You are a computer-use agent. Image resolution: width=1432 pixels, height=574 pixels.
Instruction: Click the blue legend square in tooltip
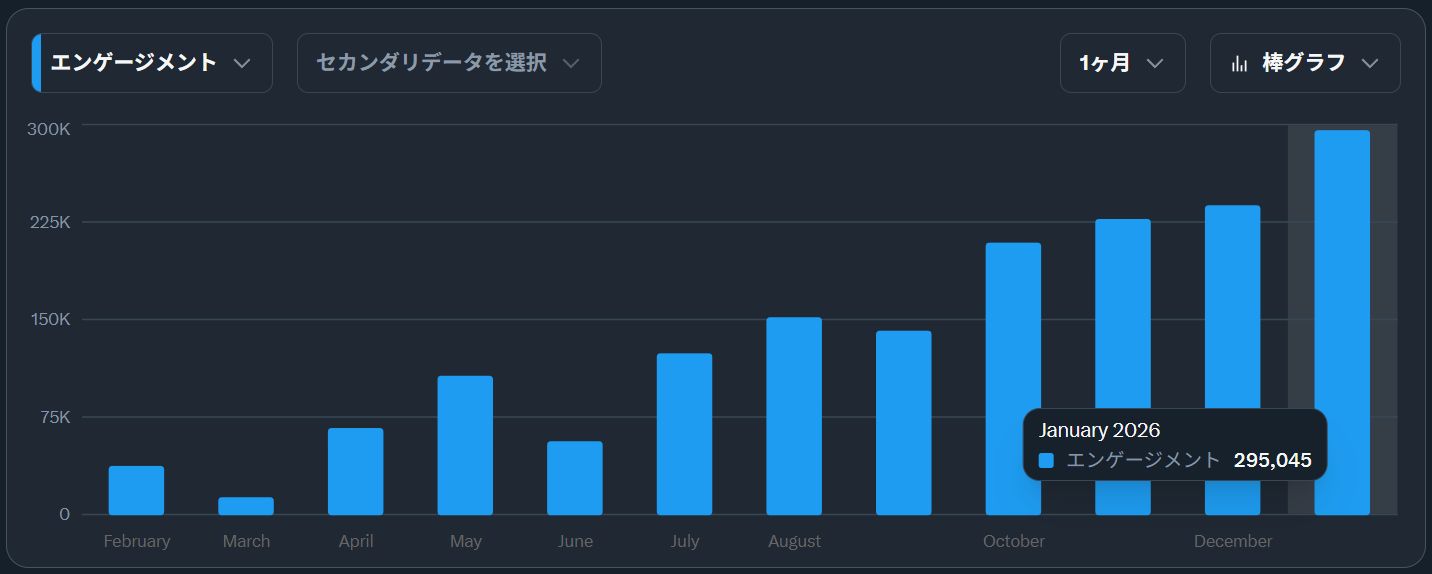1046,461
